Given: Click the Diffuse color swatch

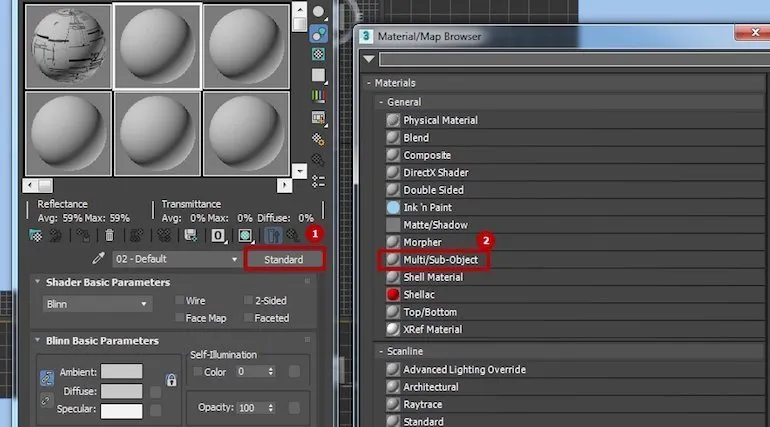Looking at the screenshot, I should [121, 391].
